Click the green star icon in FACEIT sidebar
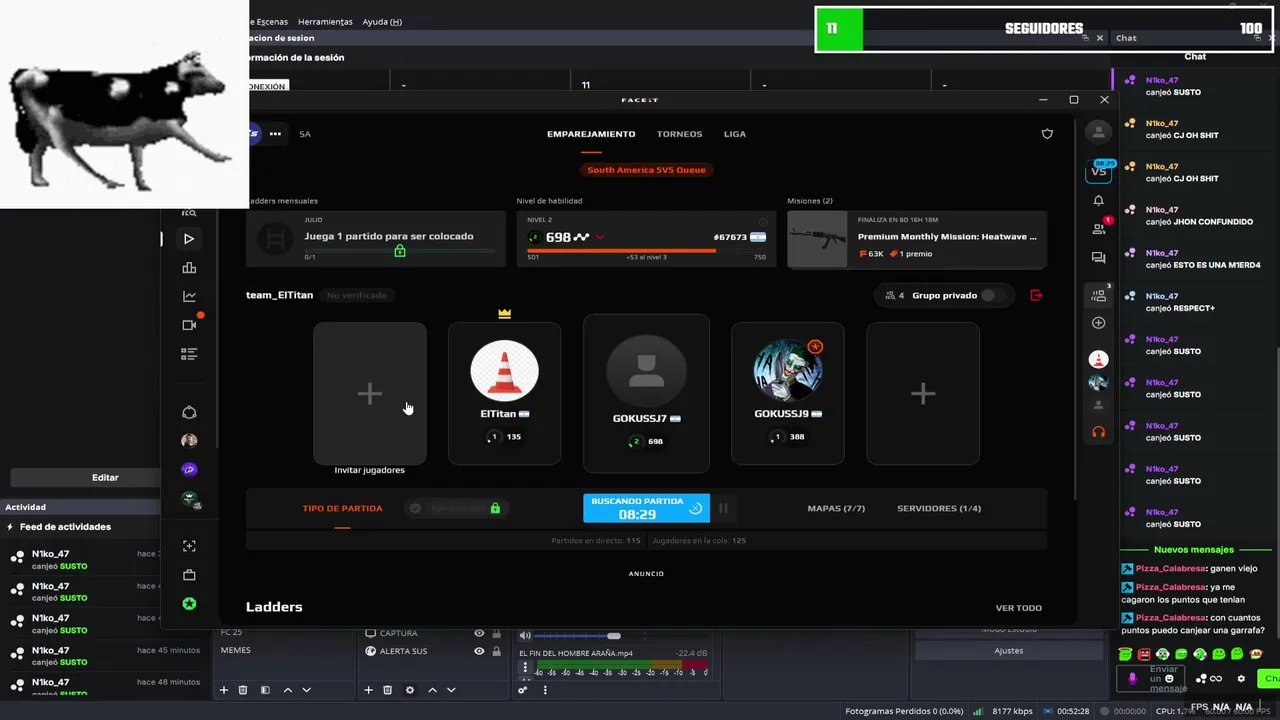This screenshot has width=1280, height=720. [x=189, y=604]
